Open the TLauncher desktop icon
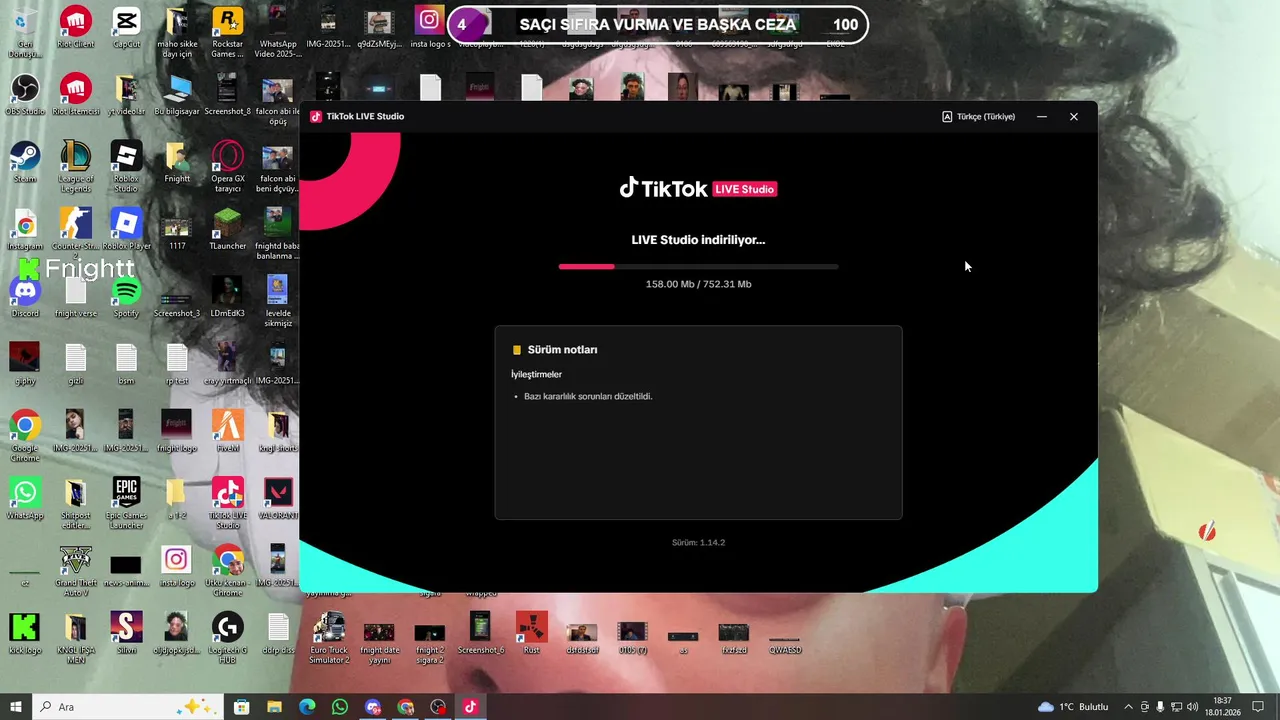This screenshot has width=1280, height=720. 227,229
